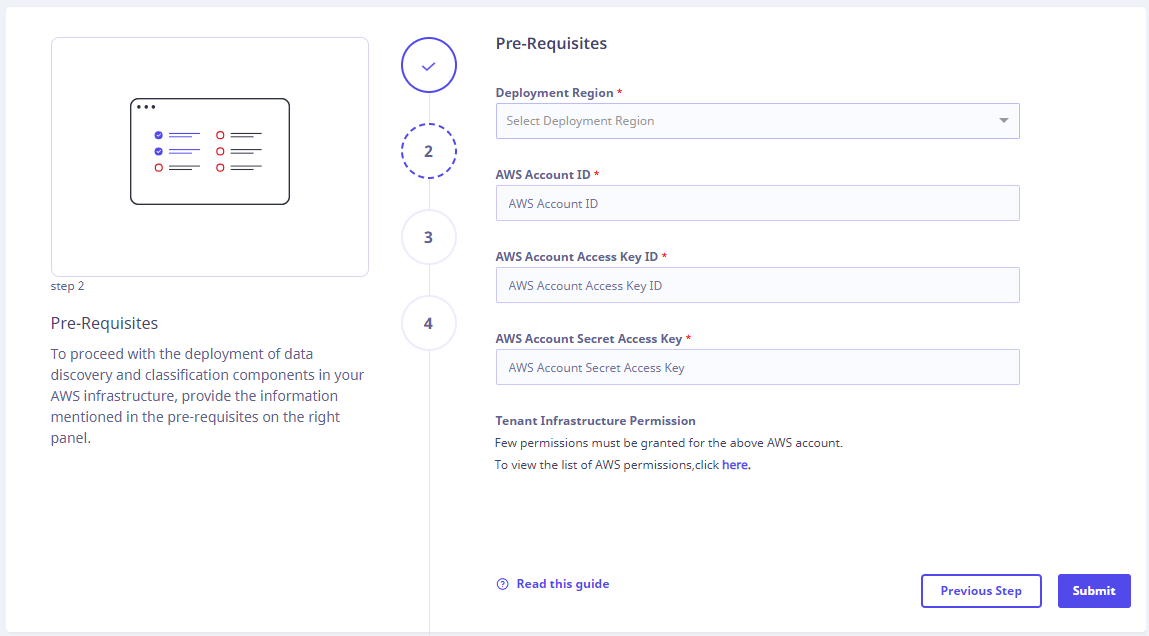
Task: Focus the AWS Account ID input field
Action: pyautogui.click(x=757, y=203)
